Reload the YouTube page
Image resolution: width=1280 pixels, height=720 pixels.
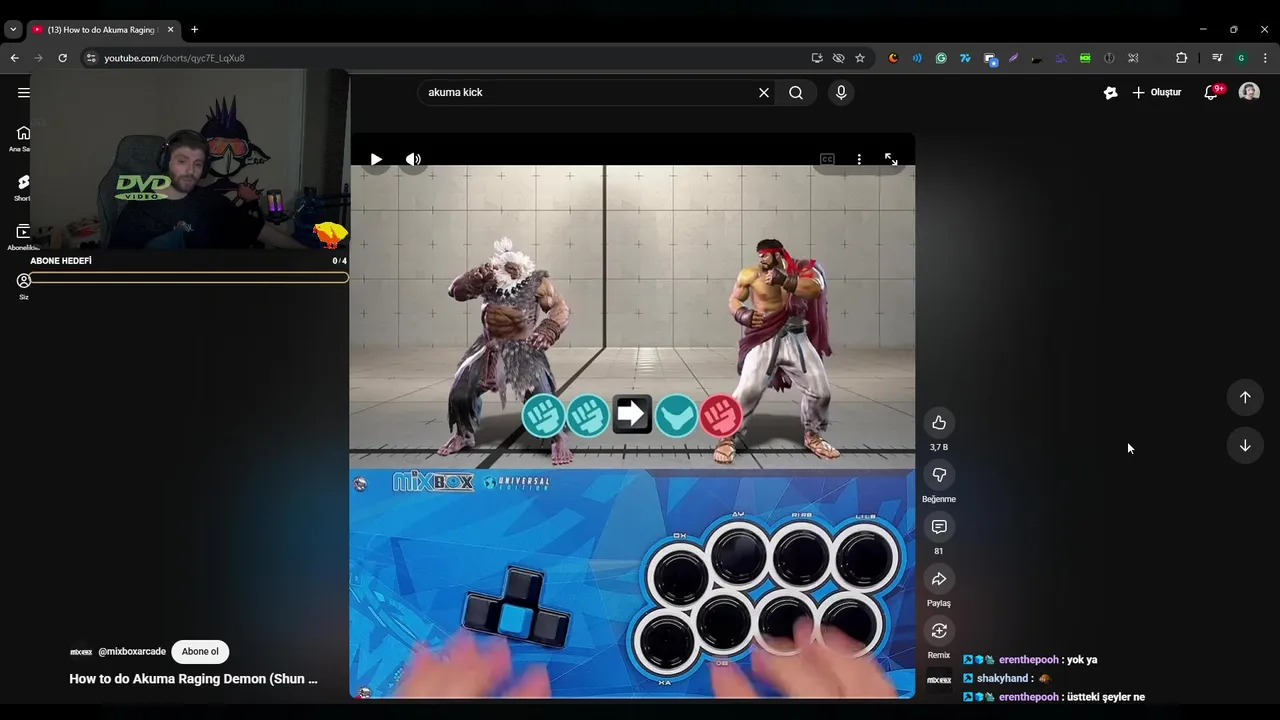coord(62,58)
